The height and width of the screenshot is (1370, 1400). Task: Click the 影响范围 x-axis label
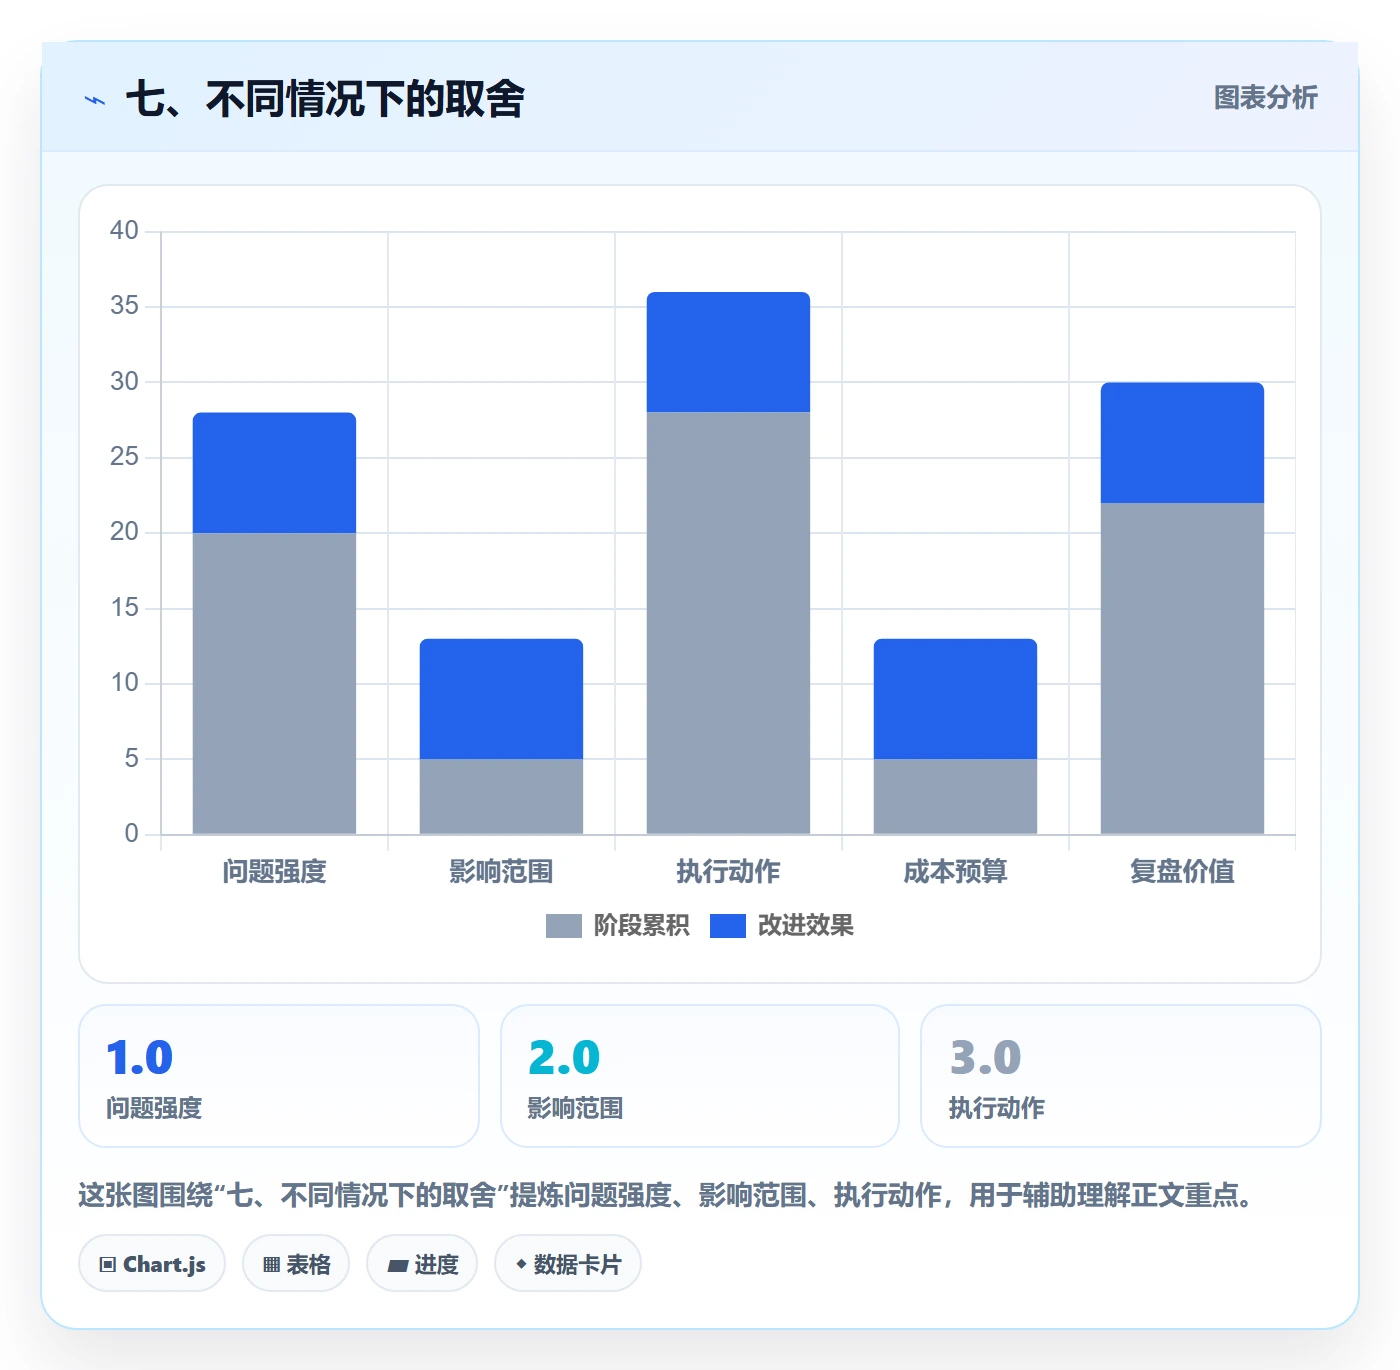pos(501,872)
